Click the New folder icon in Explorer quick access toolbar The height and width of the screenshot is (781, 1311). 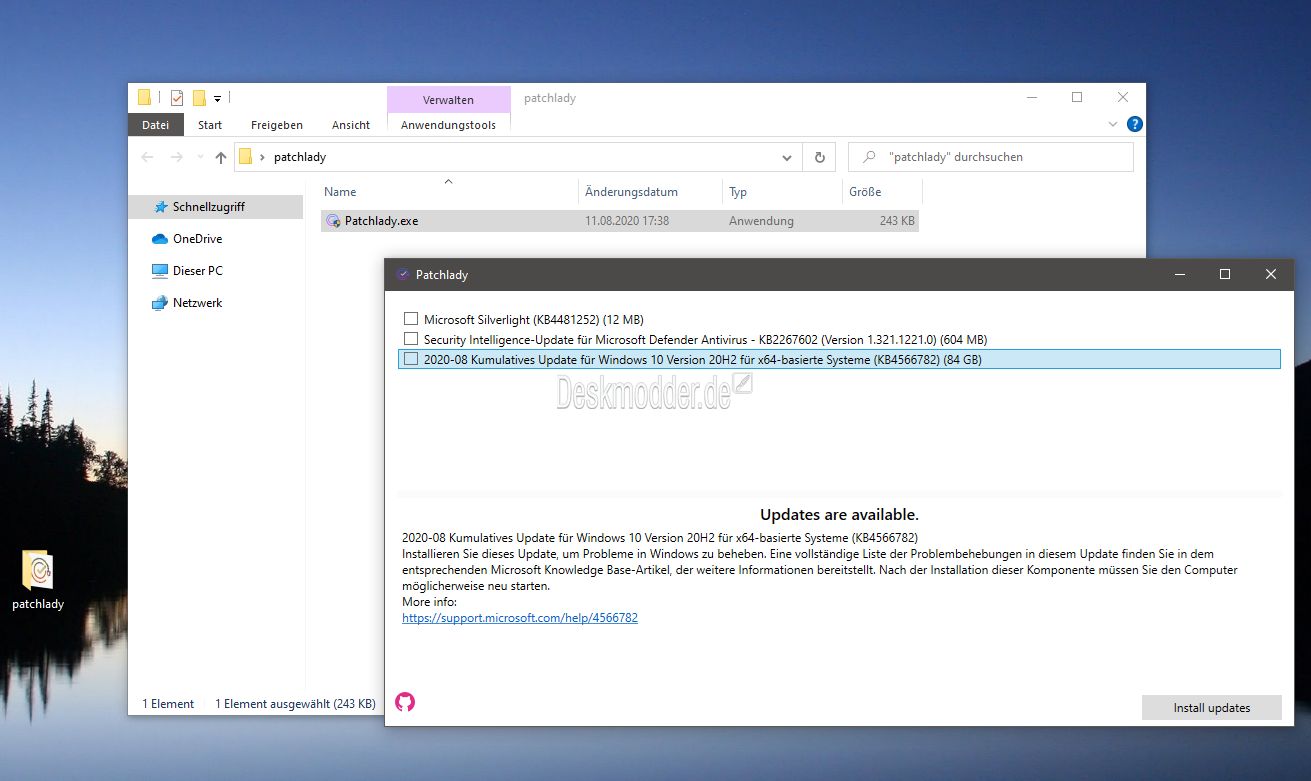pos(199,98)
